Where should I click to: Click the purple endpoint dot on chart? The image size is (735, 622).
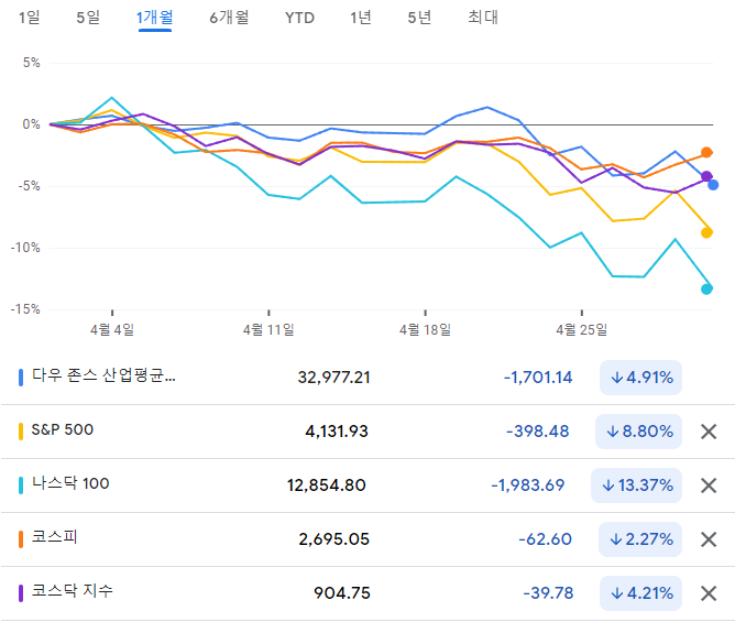click(x=706, y=177)
